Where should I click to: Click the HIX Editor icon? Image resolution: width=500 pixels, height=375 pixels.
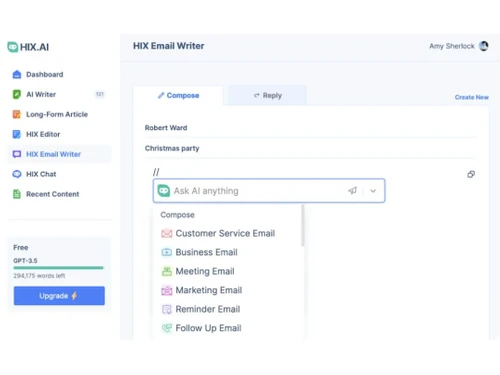[x=17, y=134]
